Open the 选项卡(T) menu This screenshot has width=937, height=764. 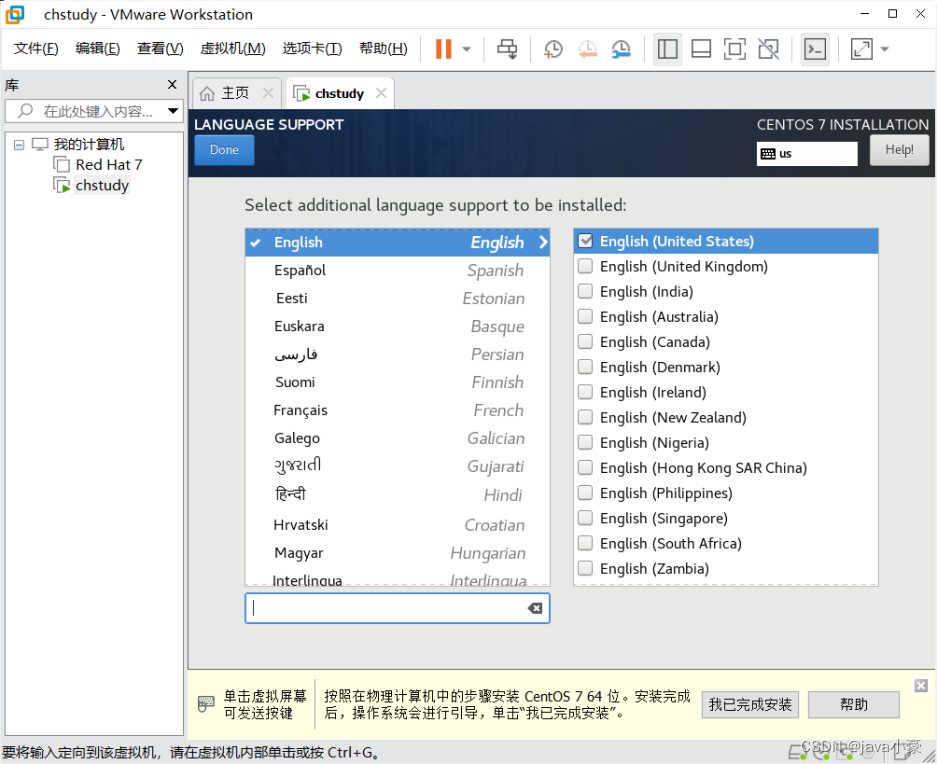pos(312,48)
